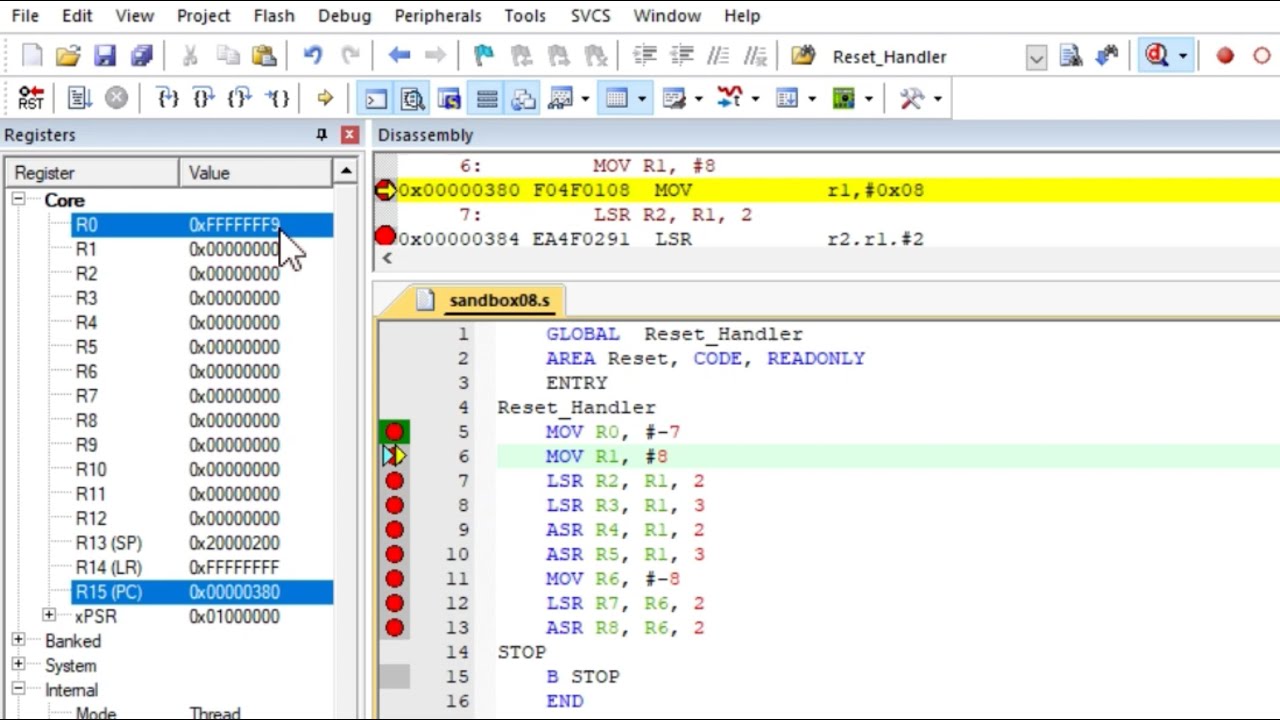Click the Step over icon
The image size is (1280, 720).
point(203,98)
